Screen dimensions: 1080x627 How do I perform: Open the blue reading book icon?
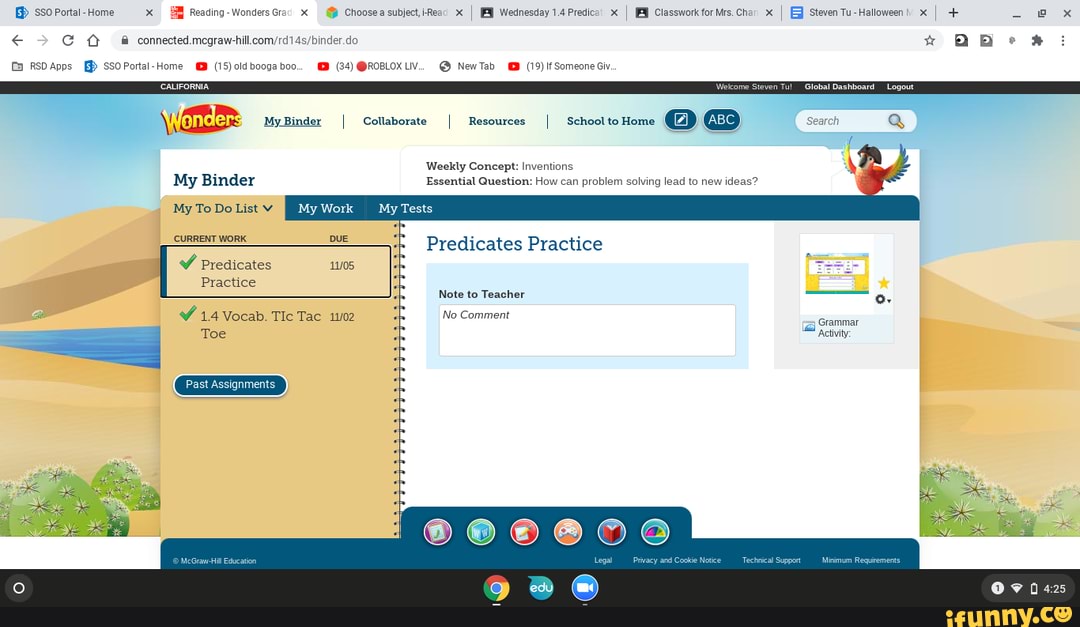(x=612, y=532)
